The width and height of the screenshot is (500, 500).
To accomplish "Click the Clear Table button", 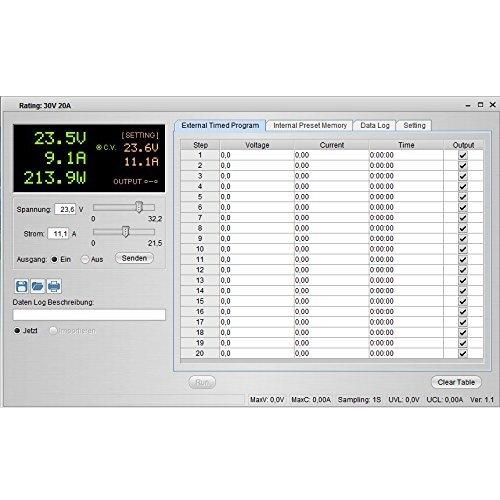I will (456, 382).
